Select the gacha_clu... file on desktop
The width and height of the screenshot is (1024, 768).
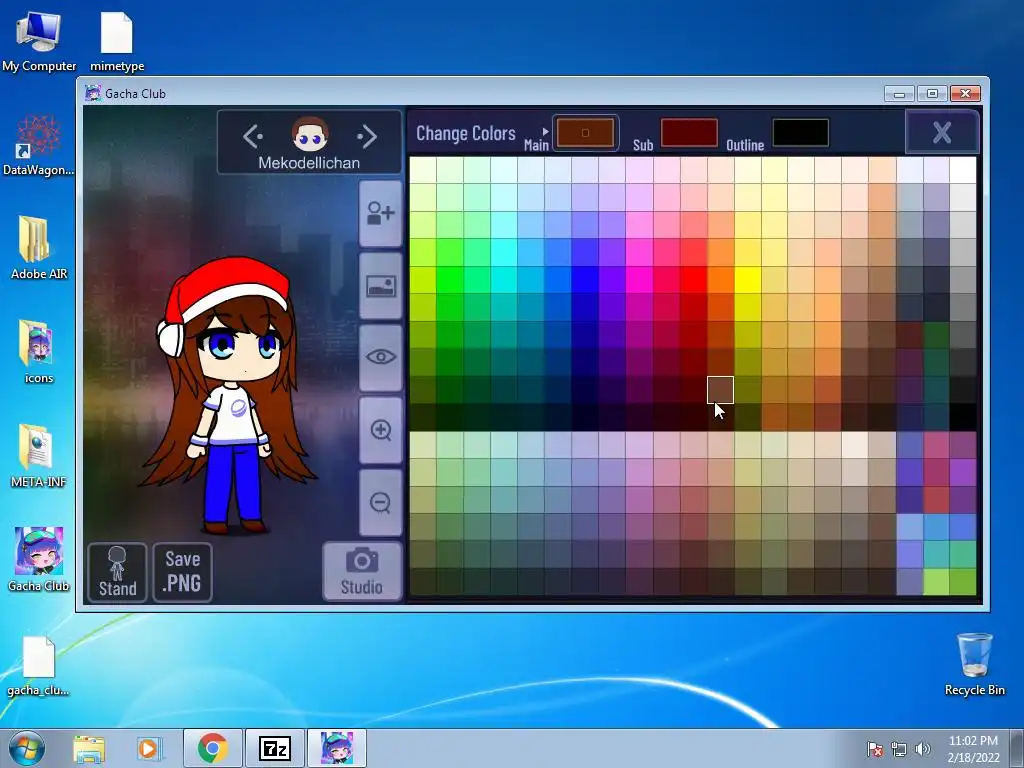pyautogui.click(x=39, y=666)
